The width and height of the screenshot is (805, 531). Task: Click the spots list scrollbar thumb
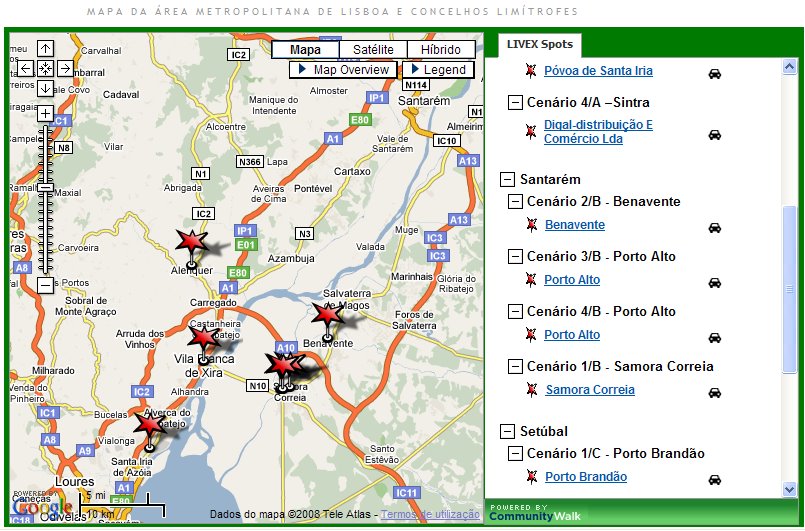pyautogui.click(x=790, y=290)
